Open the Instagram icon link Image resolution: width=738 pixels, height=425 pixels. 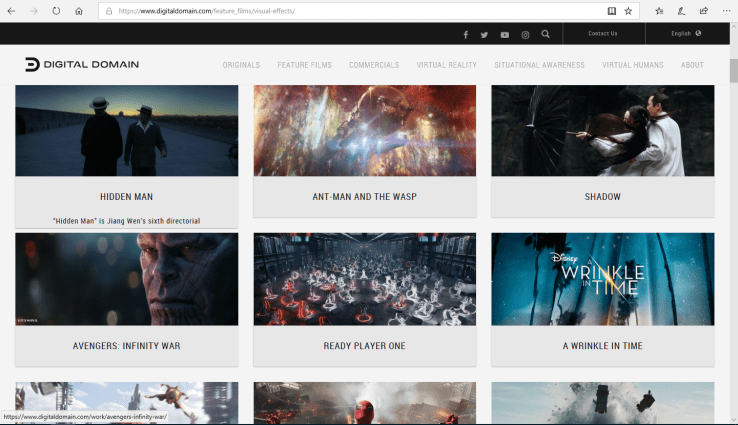click(x=525, y=34)
